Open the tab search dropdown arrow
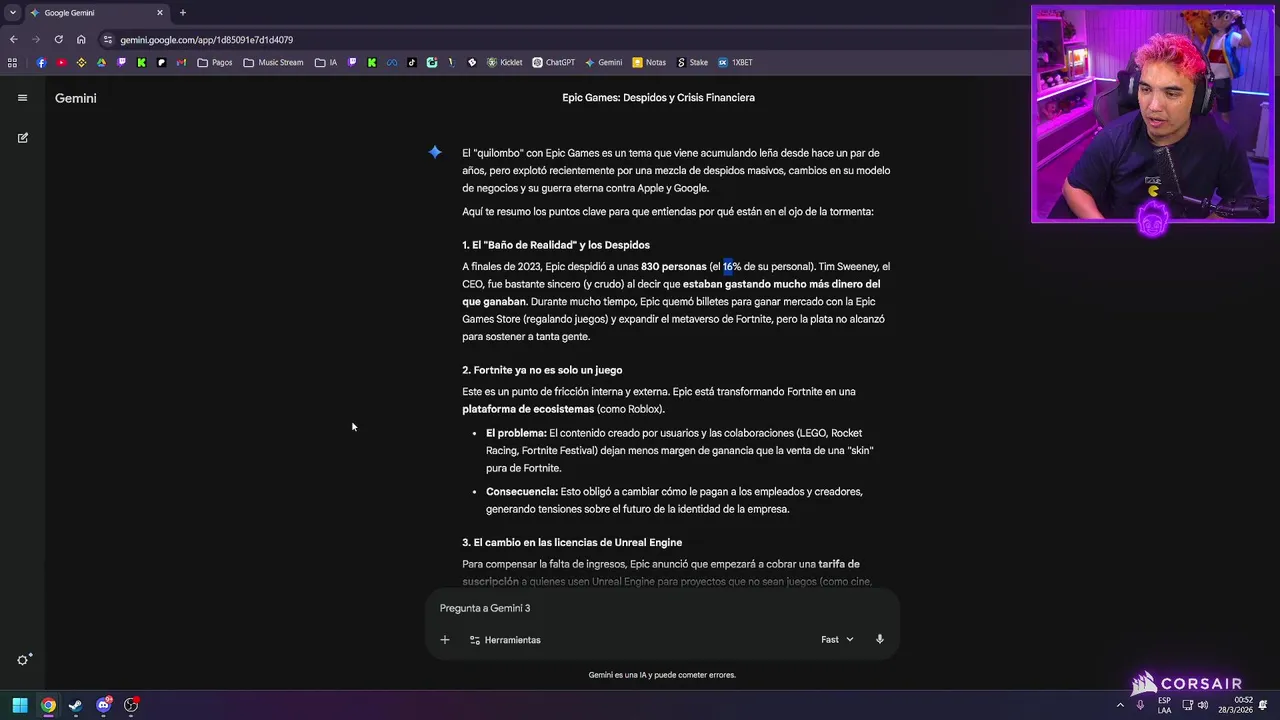This screenshot has height=720, width=1280. coord(12,13)
